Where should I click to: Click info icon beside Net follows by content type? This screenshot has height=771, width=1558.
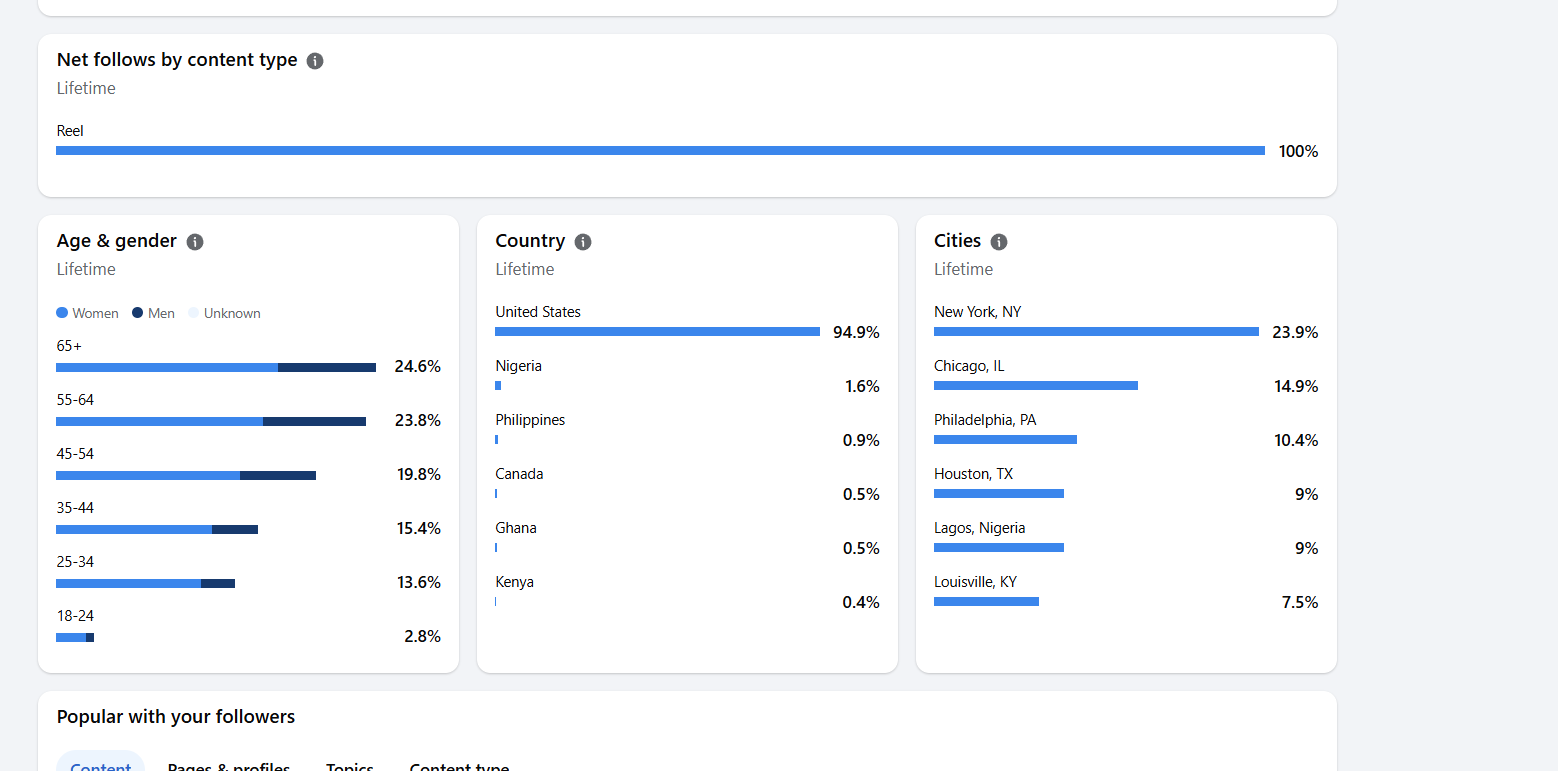(315, 61)
